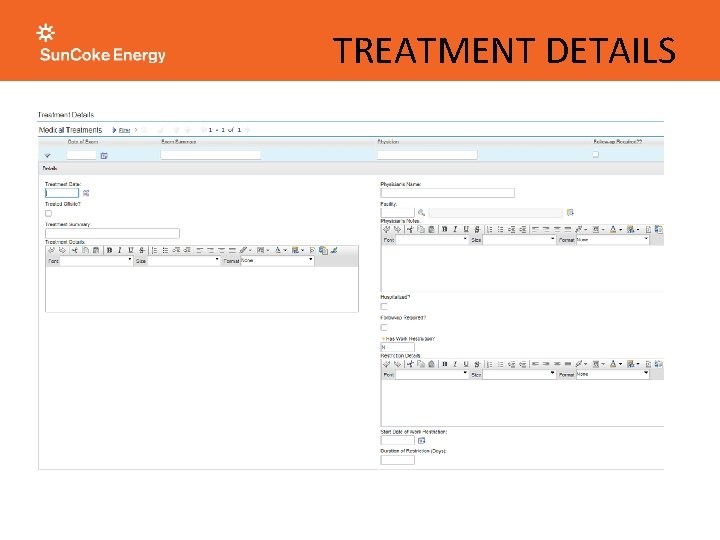Click Filter link in Medical Treatments header

click(x=124, y=130)
